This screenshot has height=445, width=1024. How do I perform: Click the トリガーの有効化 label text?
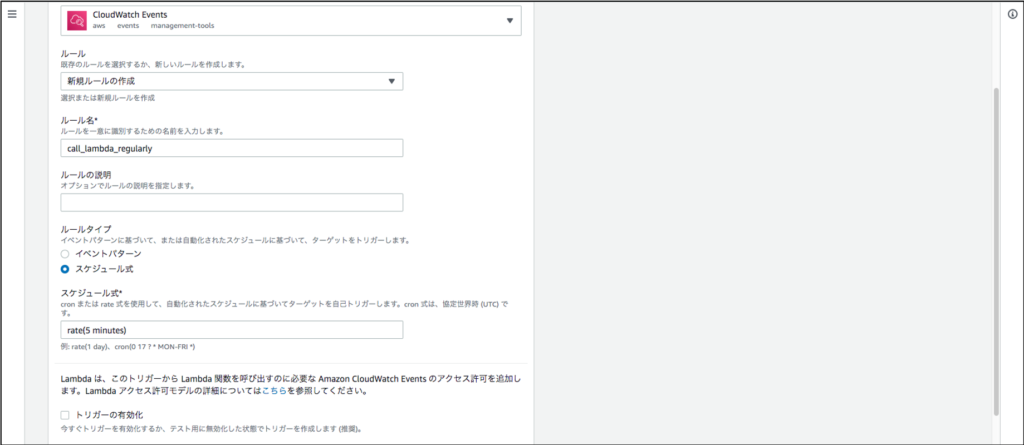tap(111, 414)
